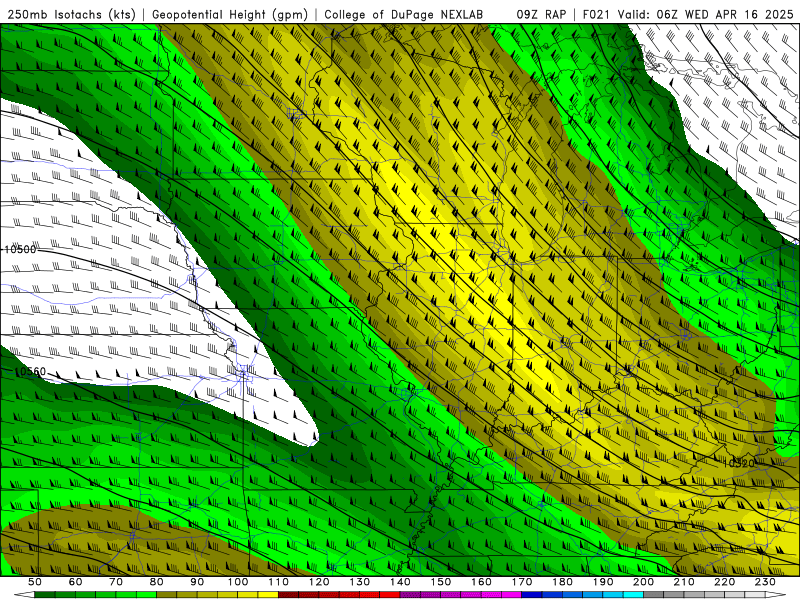The image size is (800, 600).
Task: Click the bright yellow swatch before the red section
Action: [x=268, y=595]
